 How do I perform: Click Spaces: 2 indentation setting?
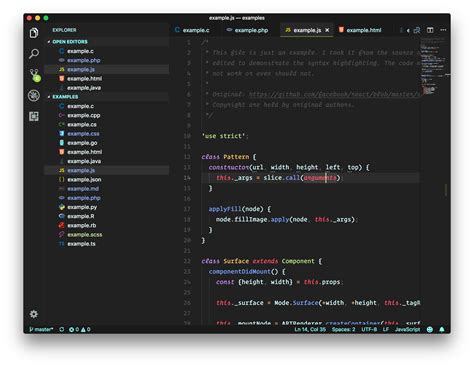click(x=343, y=329)
